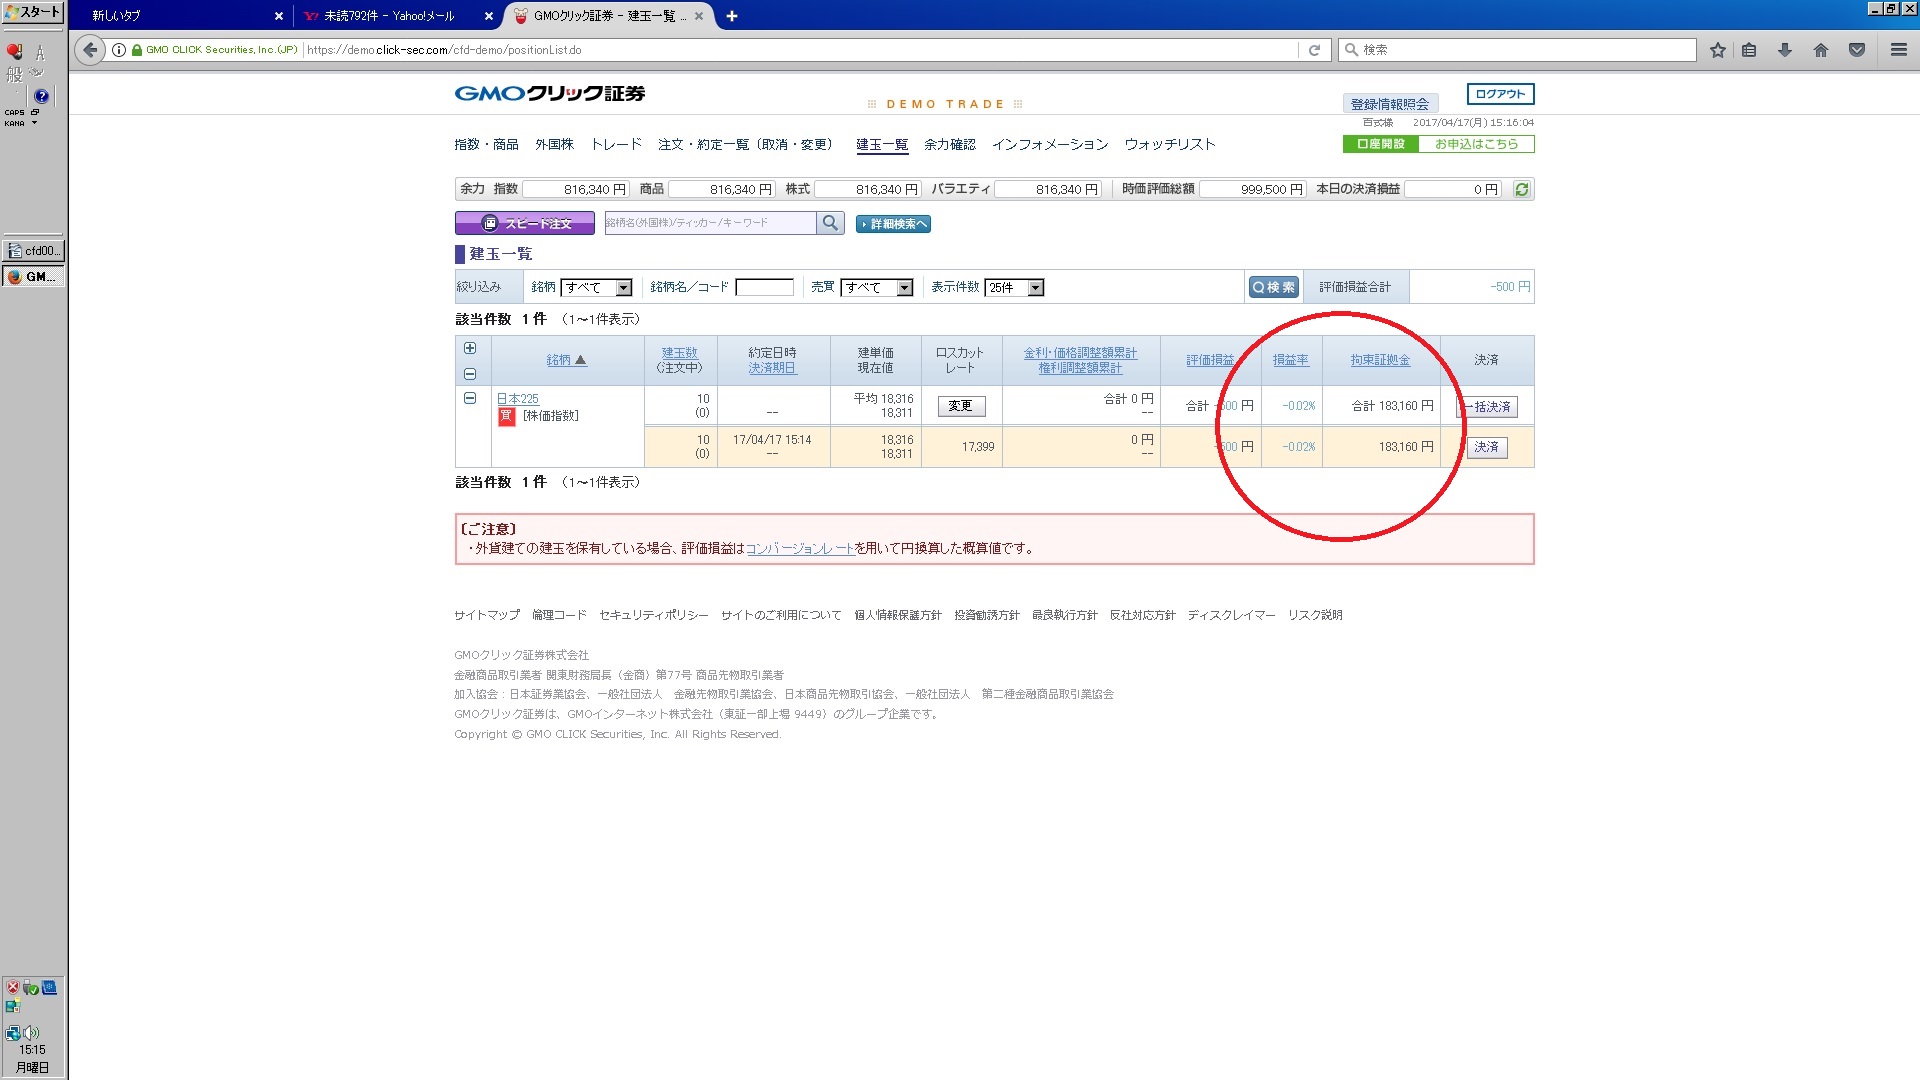Open the トレード menu
Image resolution: width=1920 pixels, height=1080 pixels.
click(x=616, y=144)
